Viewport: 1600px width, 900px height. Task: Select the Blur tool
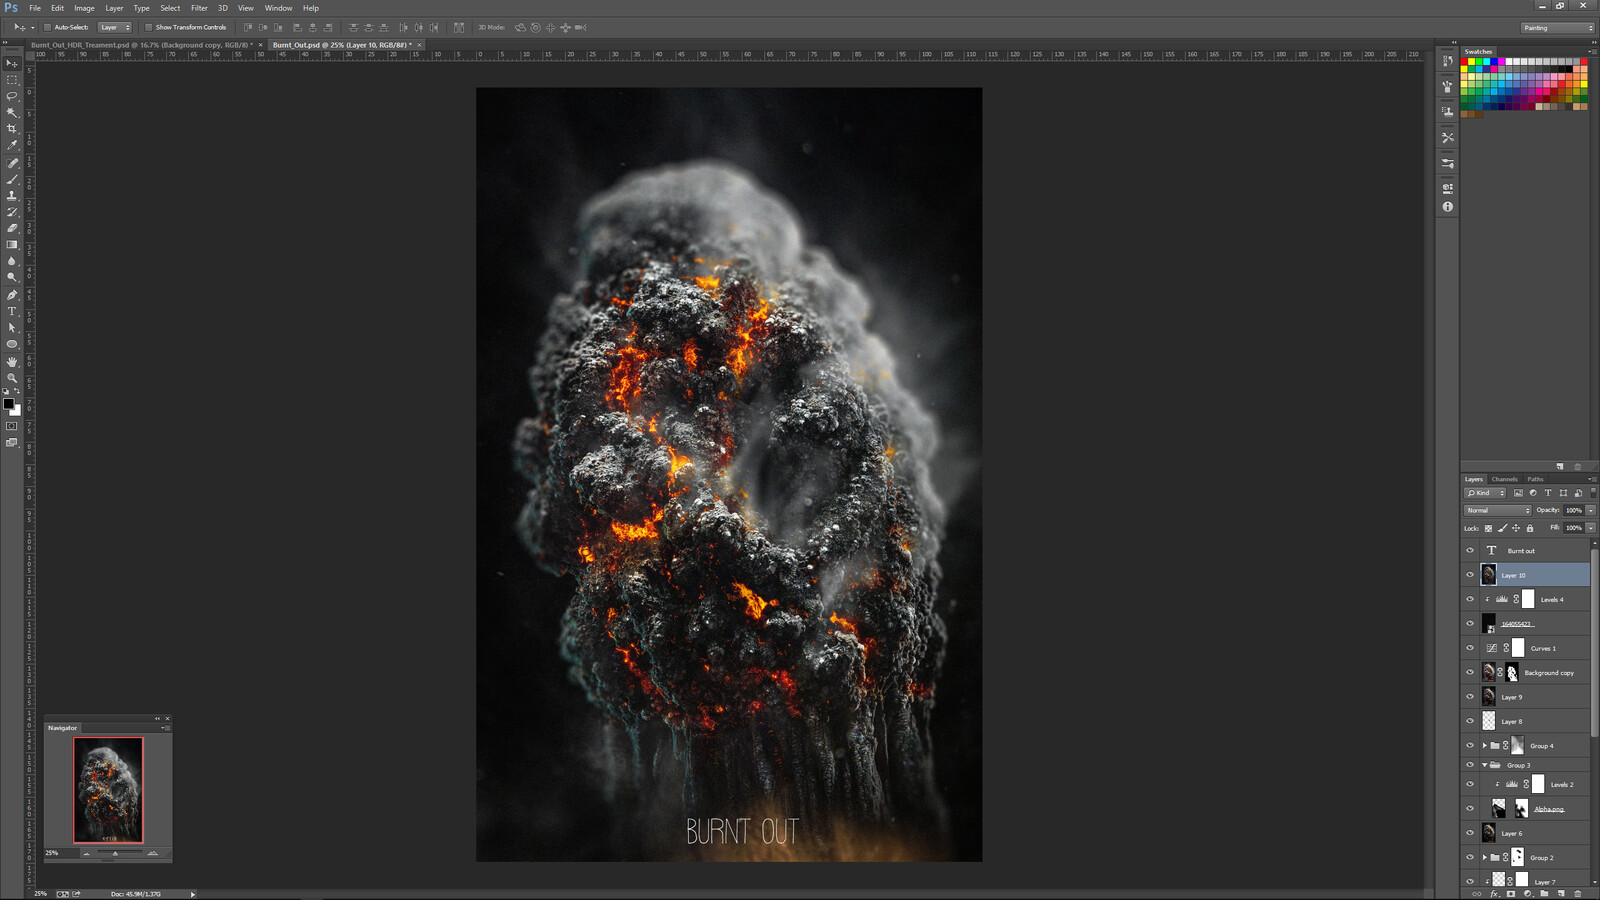tap(12, 261)
